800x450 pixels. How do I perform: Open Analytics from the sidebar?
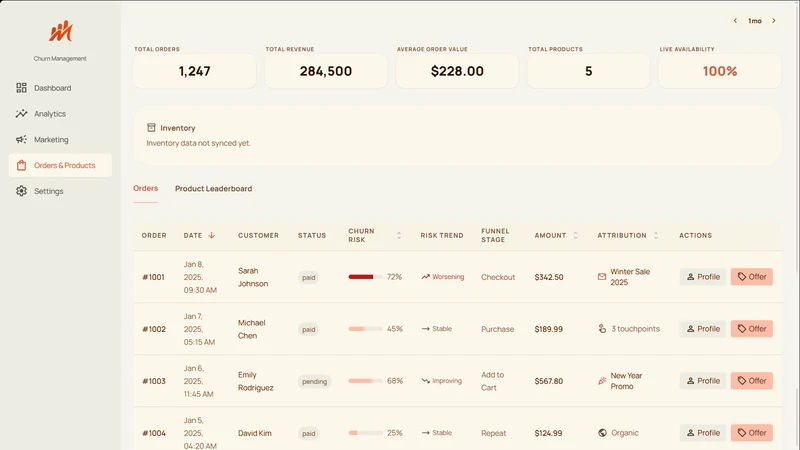(60, 114)
